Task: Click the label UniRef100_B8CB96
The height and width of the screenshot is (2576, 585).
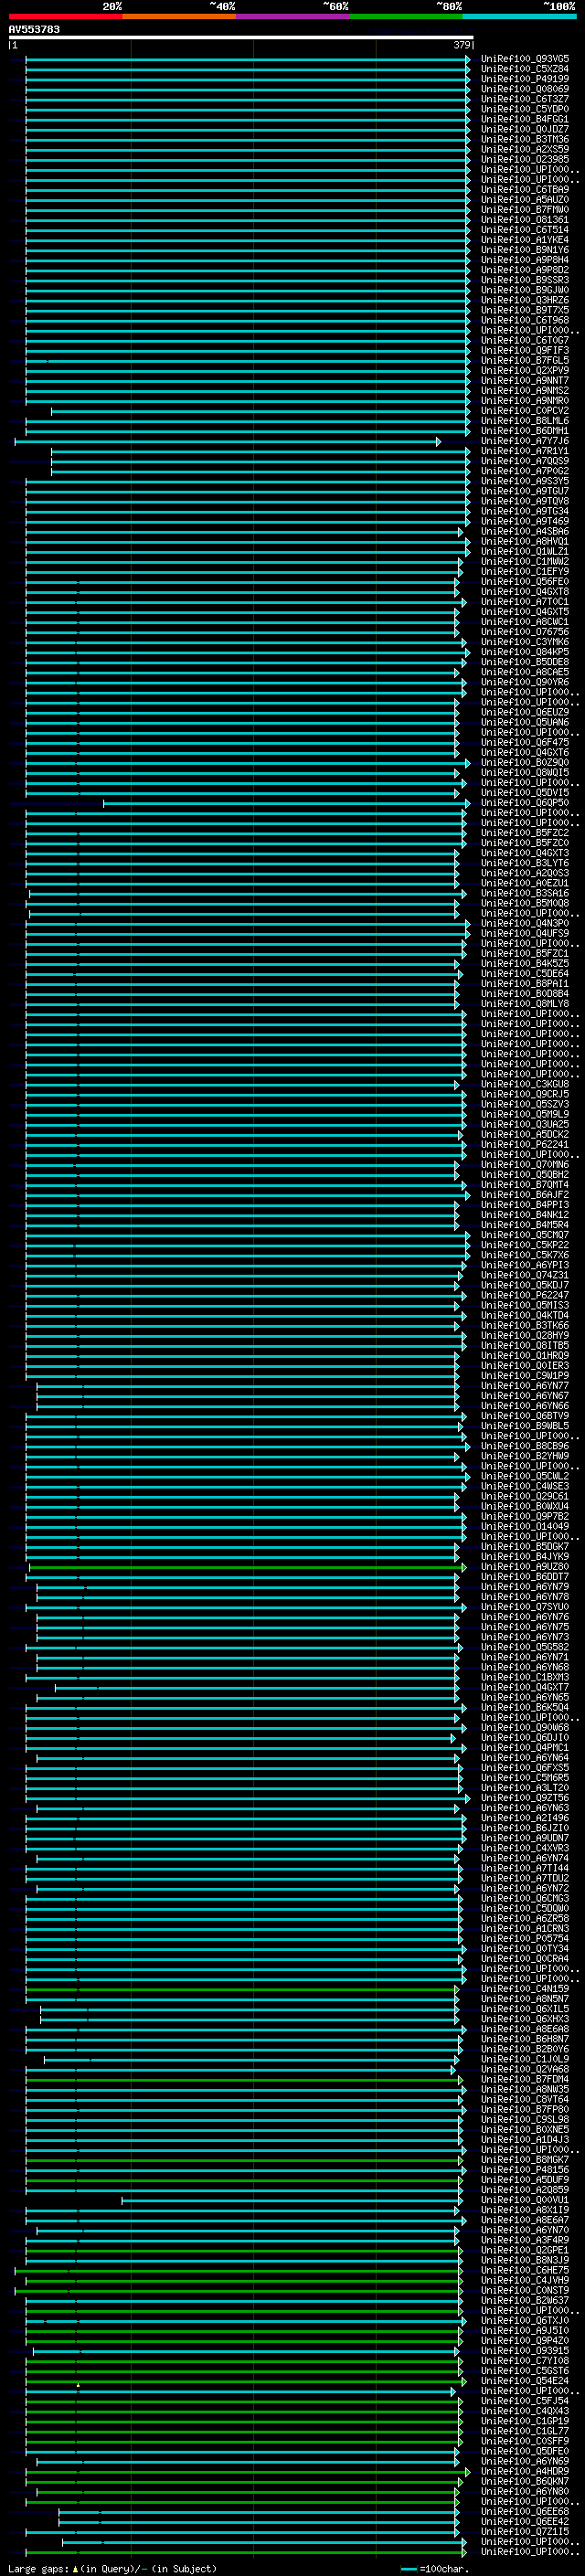Action: click(525, 1446)
